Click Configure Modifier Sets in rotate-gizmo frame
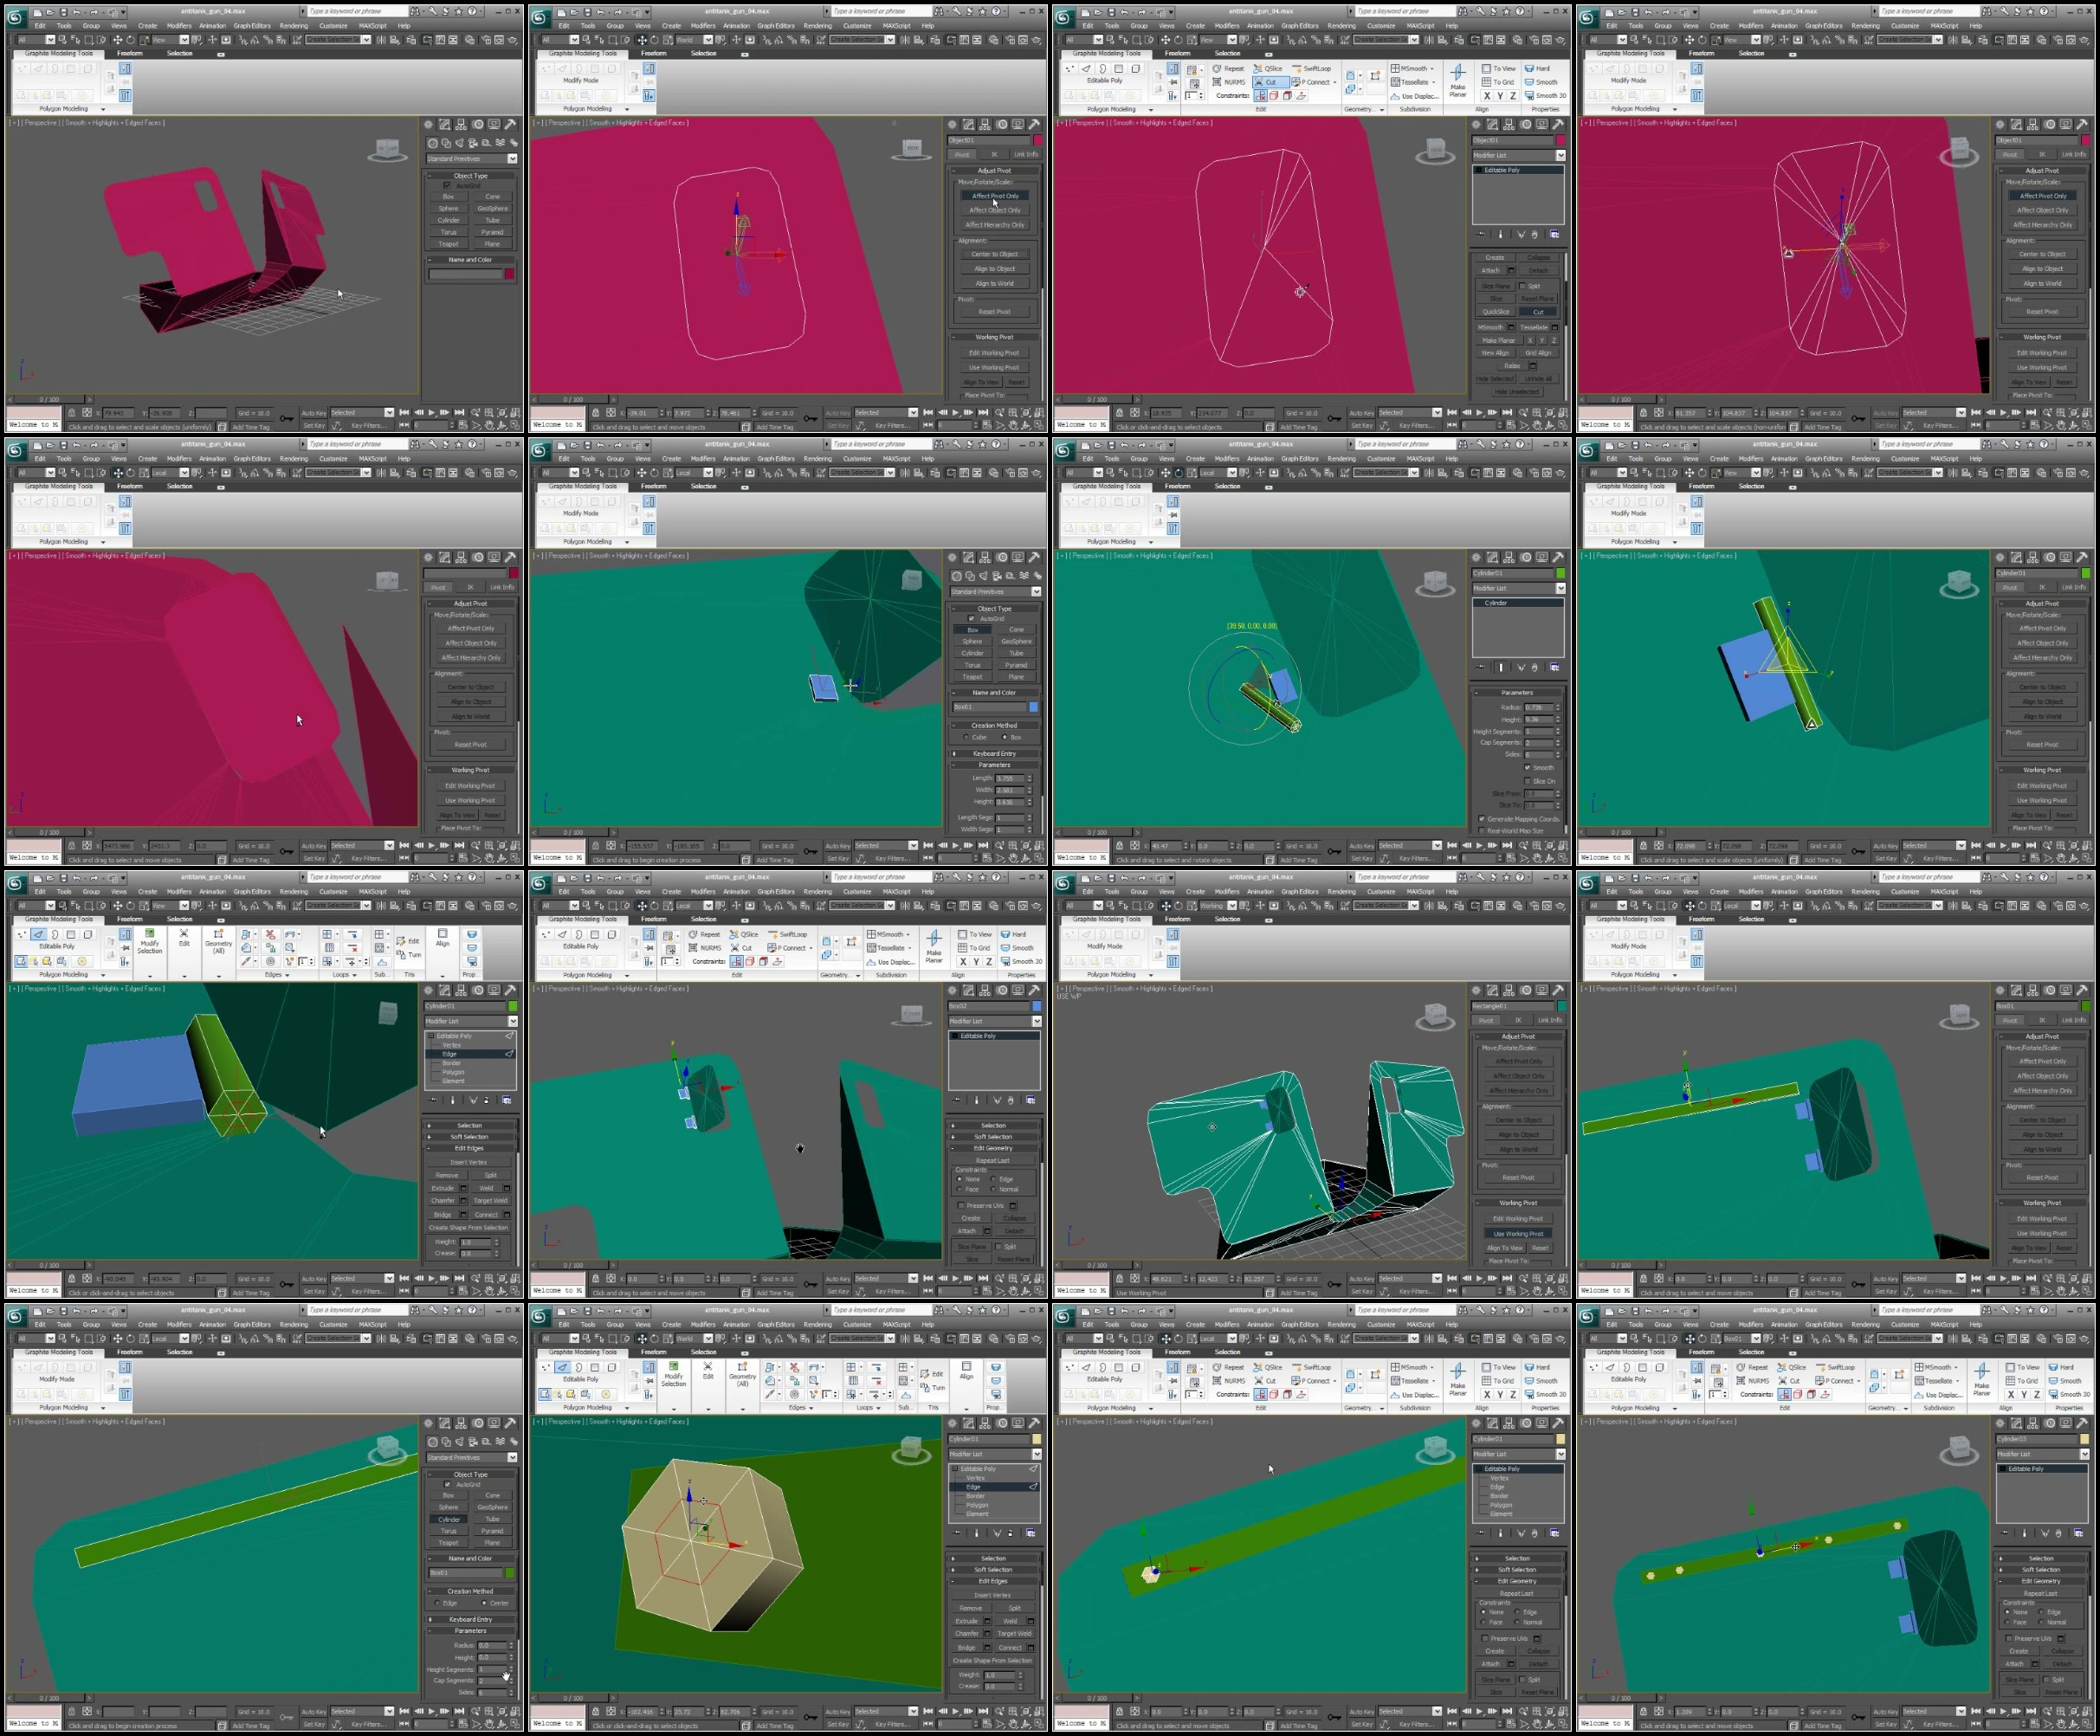 1554,667
